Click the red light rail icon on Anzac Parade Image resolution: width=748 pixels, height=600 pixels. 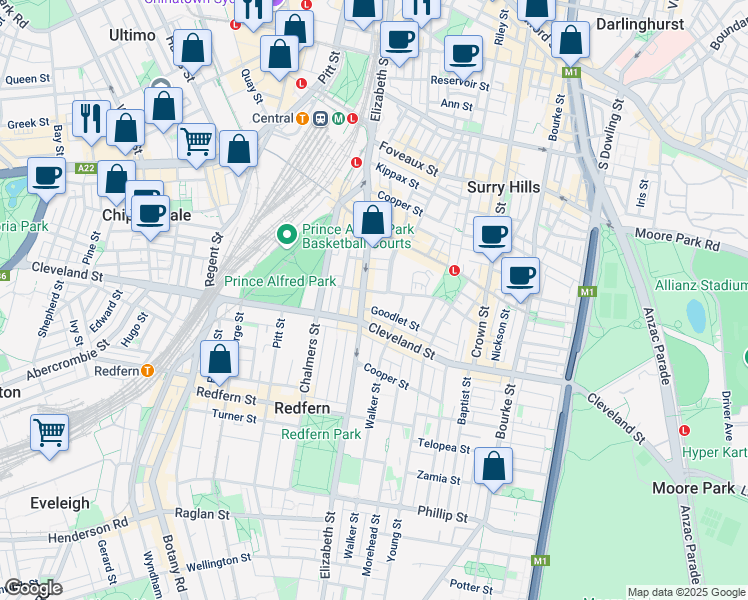click(x=684, y=430)
